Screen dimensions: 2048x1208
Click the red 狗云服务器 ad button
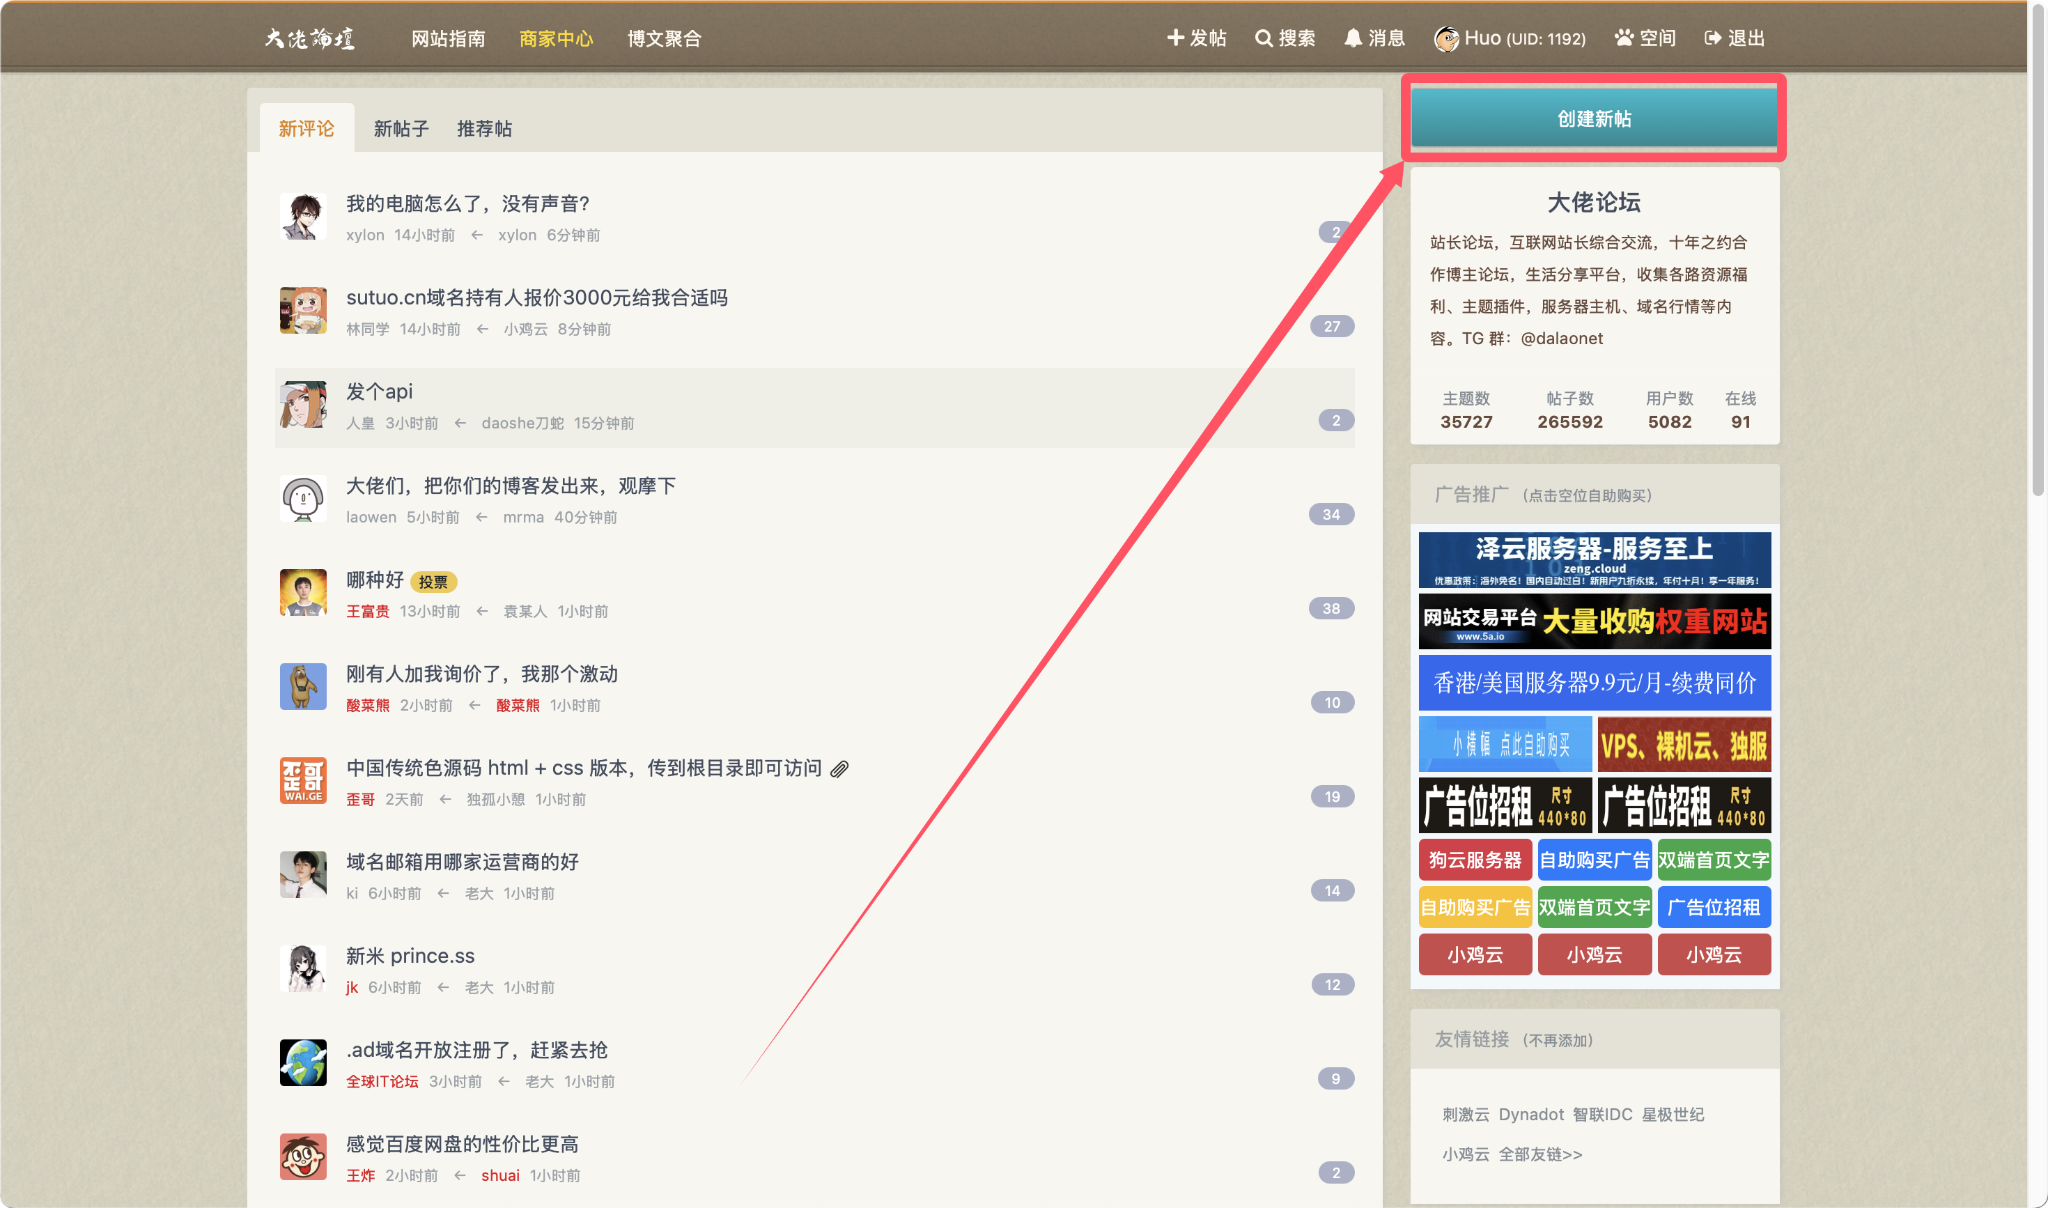[1475, 860]
